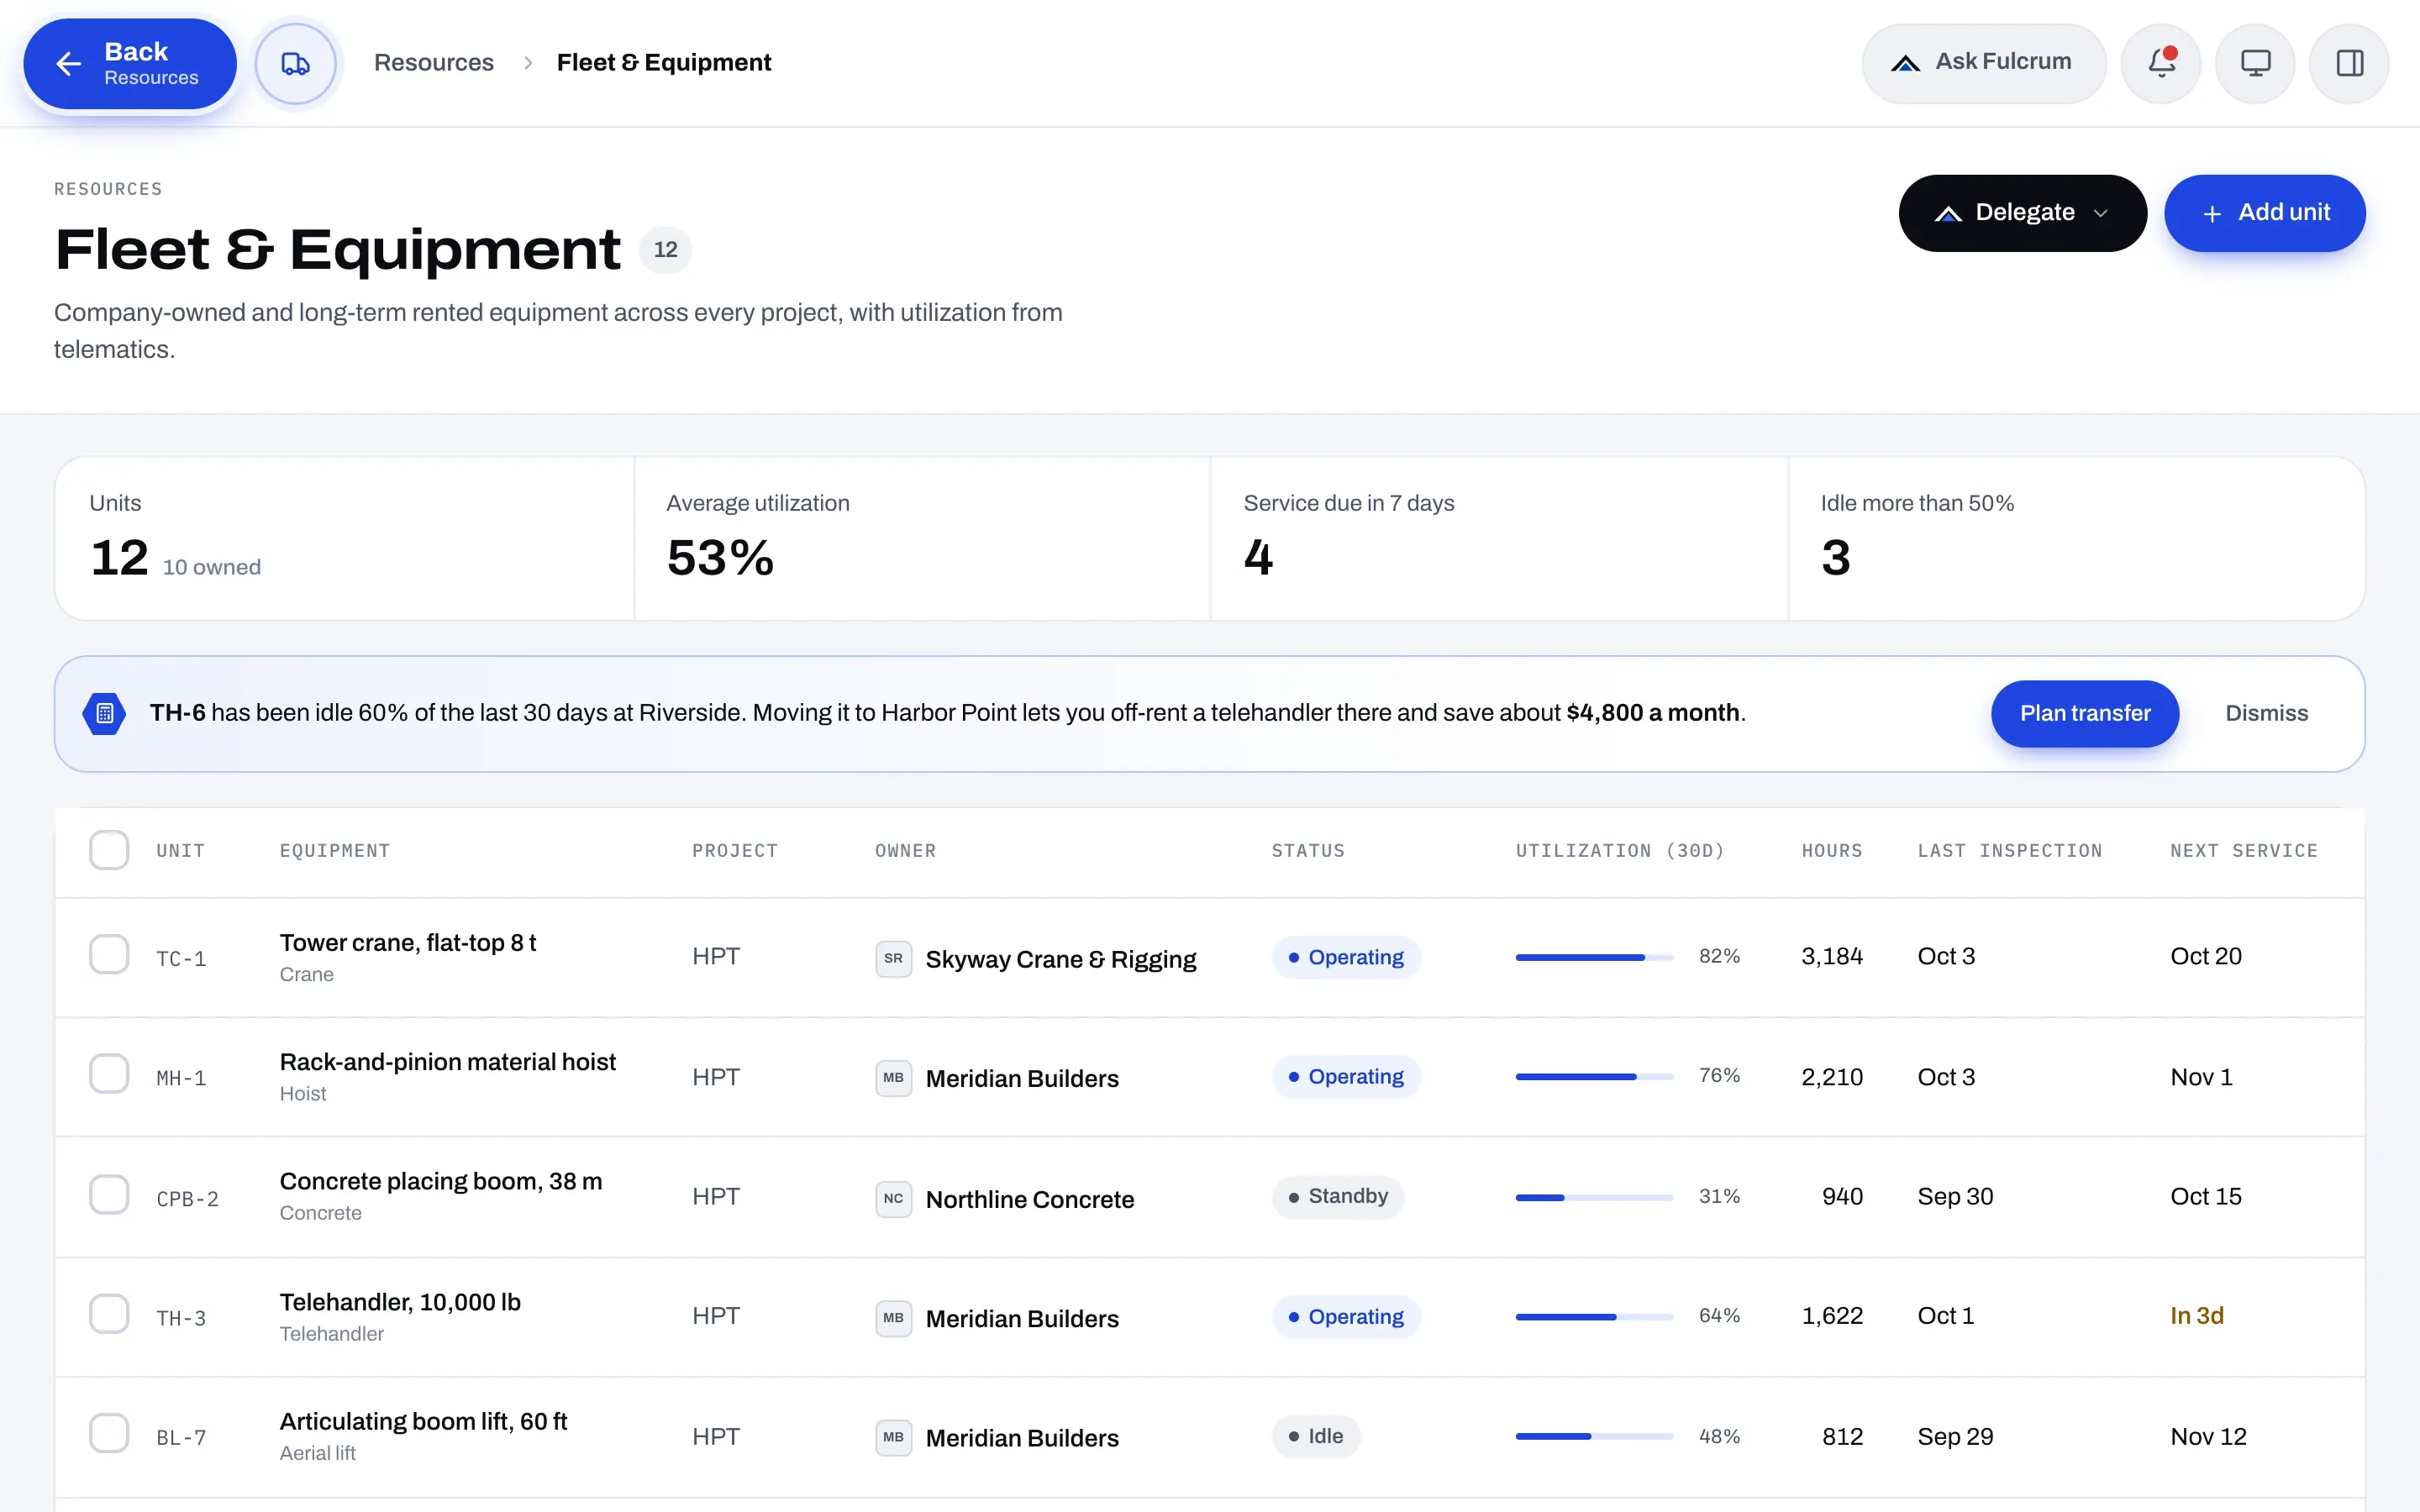Click the MB badge in TH-3 row
This screenshot has width=2420, height=1512.
click(x=893, y=1317)
